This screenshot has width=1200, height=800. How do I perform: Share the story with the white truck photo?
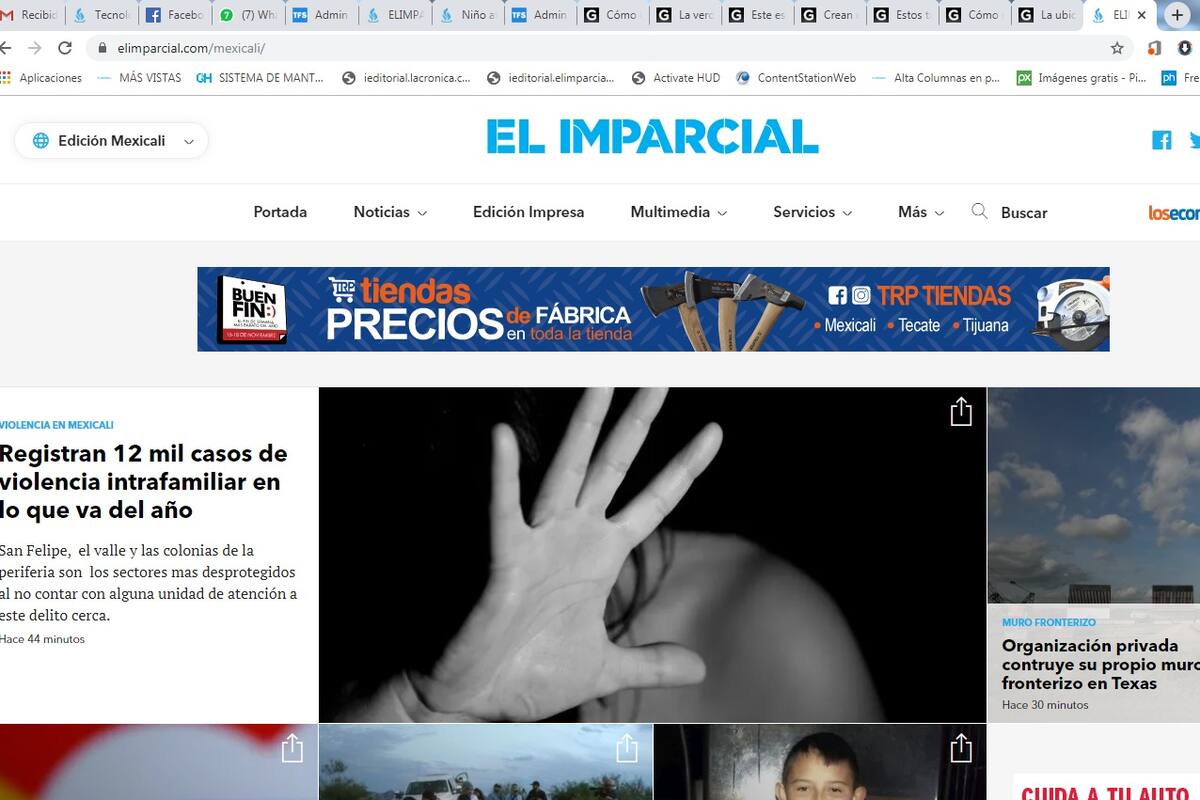click(626, 748)
